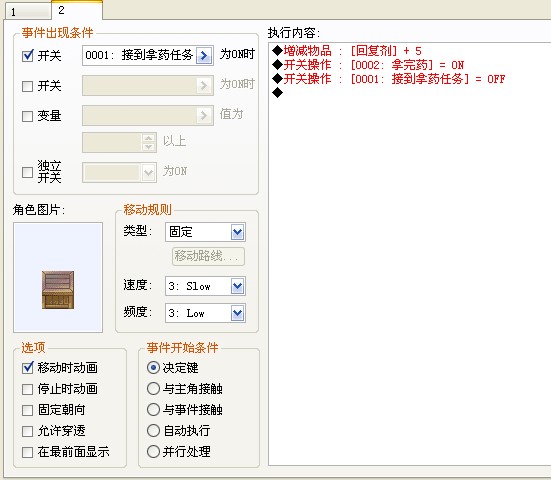Screen dimensions: 551x480
Task: Enable the 变量 condition checkbox
Action: [27, 116]
